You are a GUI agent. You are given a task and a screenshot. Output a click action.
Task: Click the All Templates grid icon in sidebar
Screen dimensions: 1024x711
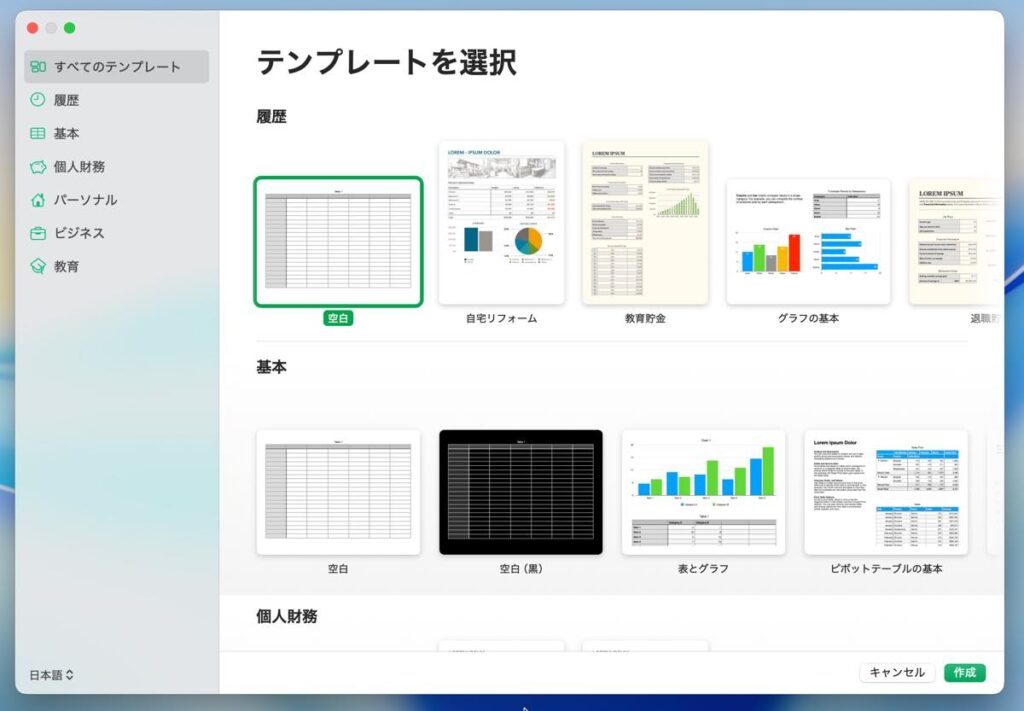point(38,67)
